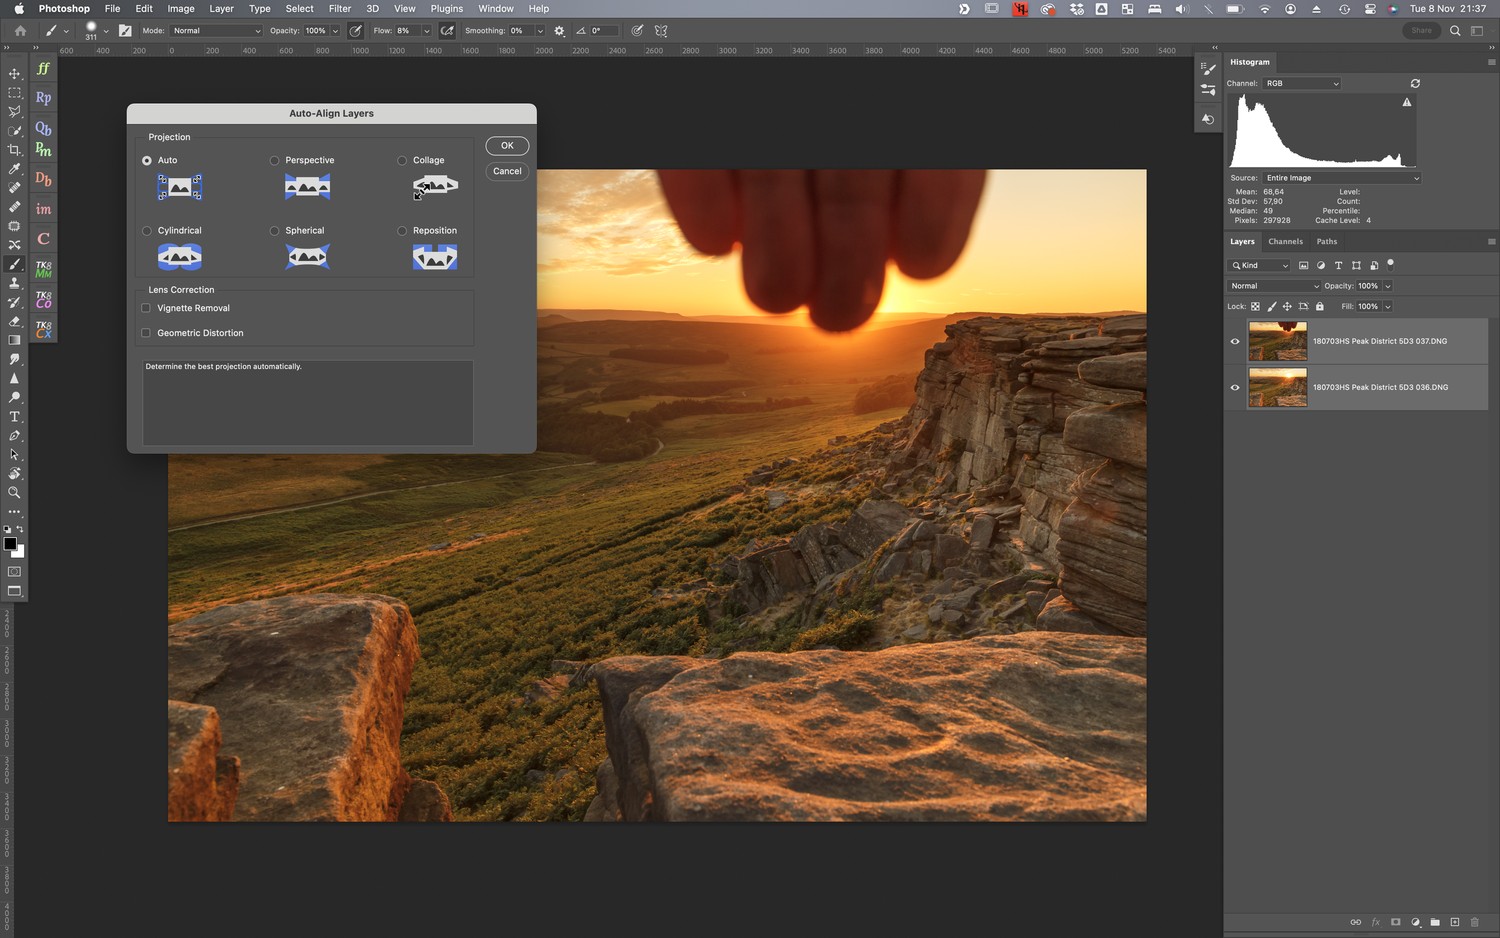Screen dimensions: 1500x938
Task: Enable the Vignette Removal checkbox
Action: coord(147,308)
